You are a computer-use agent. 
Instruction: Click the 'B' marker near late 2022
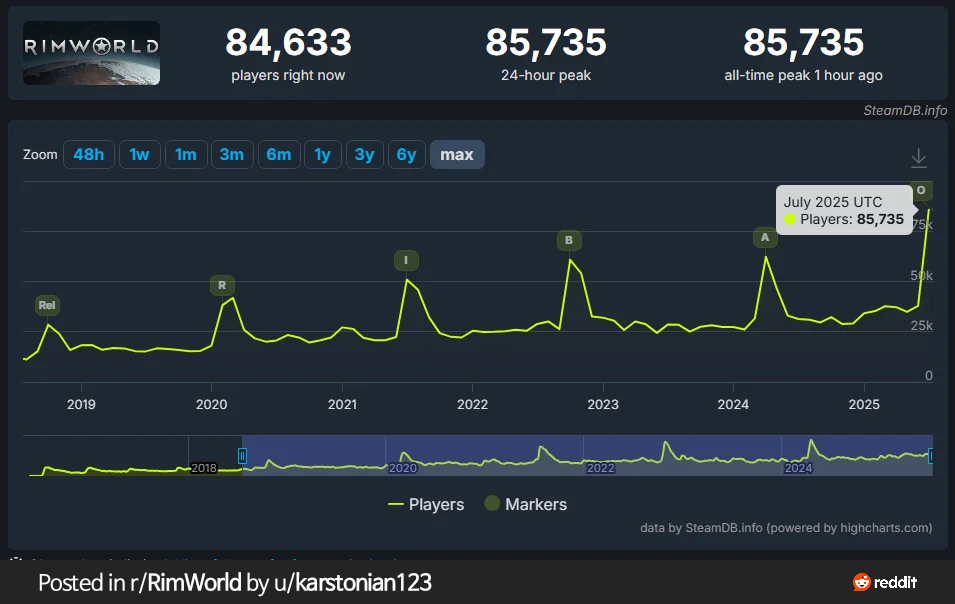tap(569, 240)
